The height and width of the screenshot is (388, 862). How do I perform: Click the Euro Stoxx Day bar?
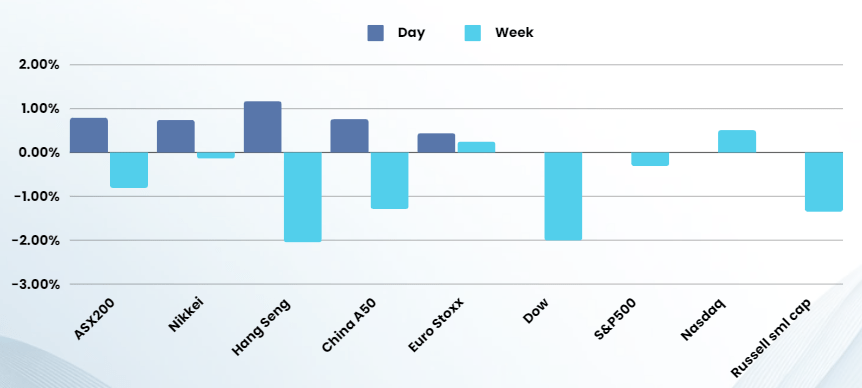point(436,143)
